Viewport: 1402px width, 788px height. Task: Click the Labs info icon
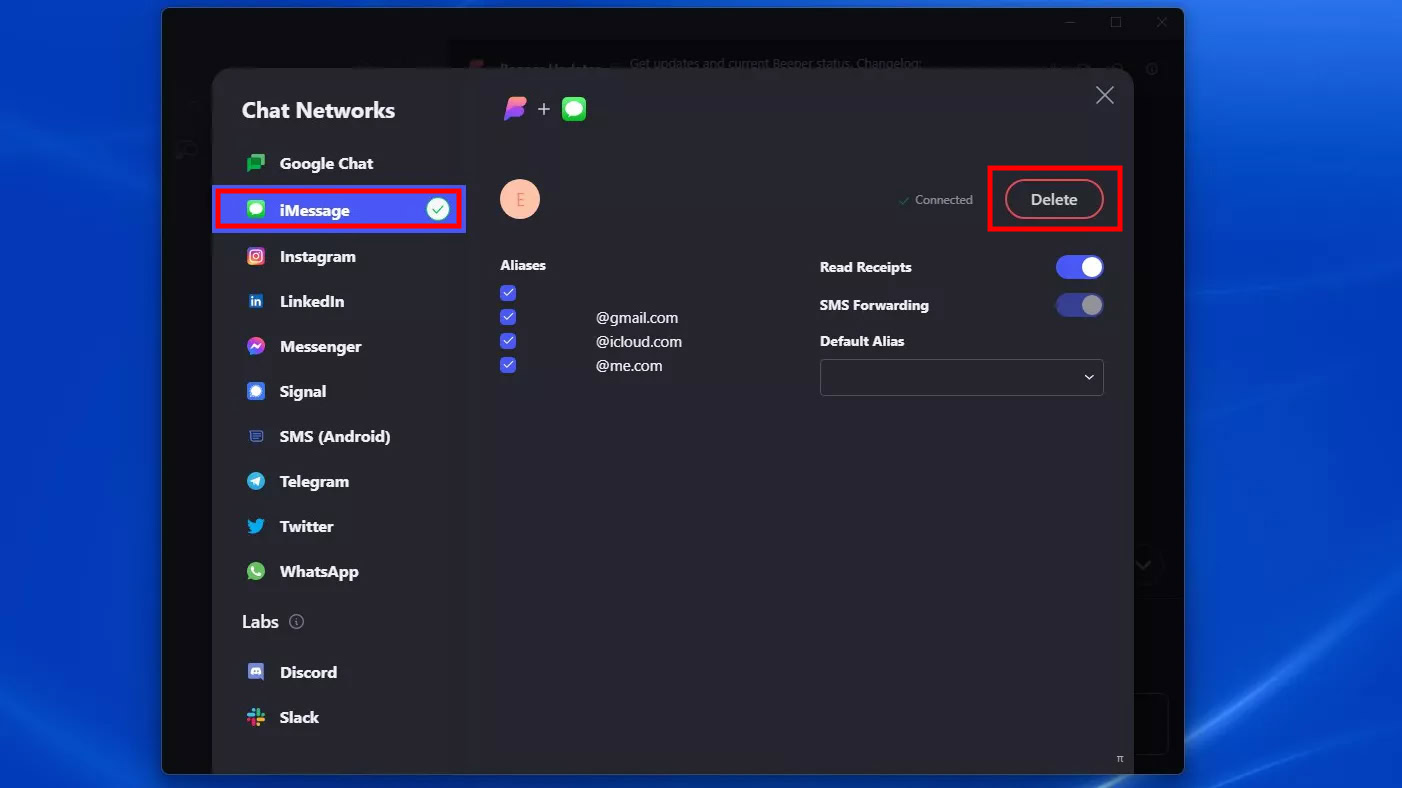[296, 622]
